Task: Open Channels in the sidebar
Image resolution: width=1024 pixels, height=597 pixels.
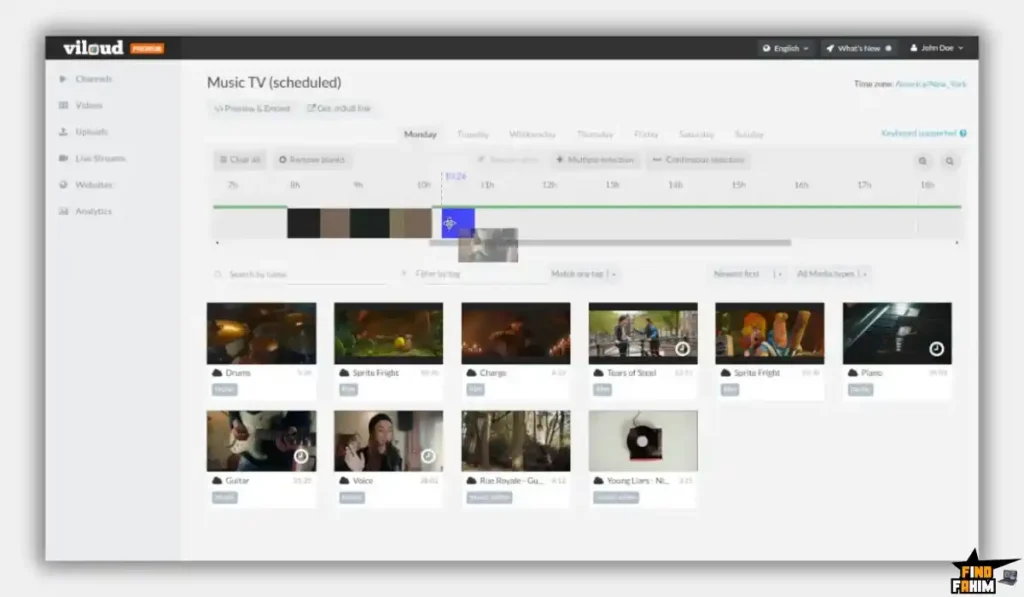Action: pyautogui.click(x=92, y=79)
